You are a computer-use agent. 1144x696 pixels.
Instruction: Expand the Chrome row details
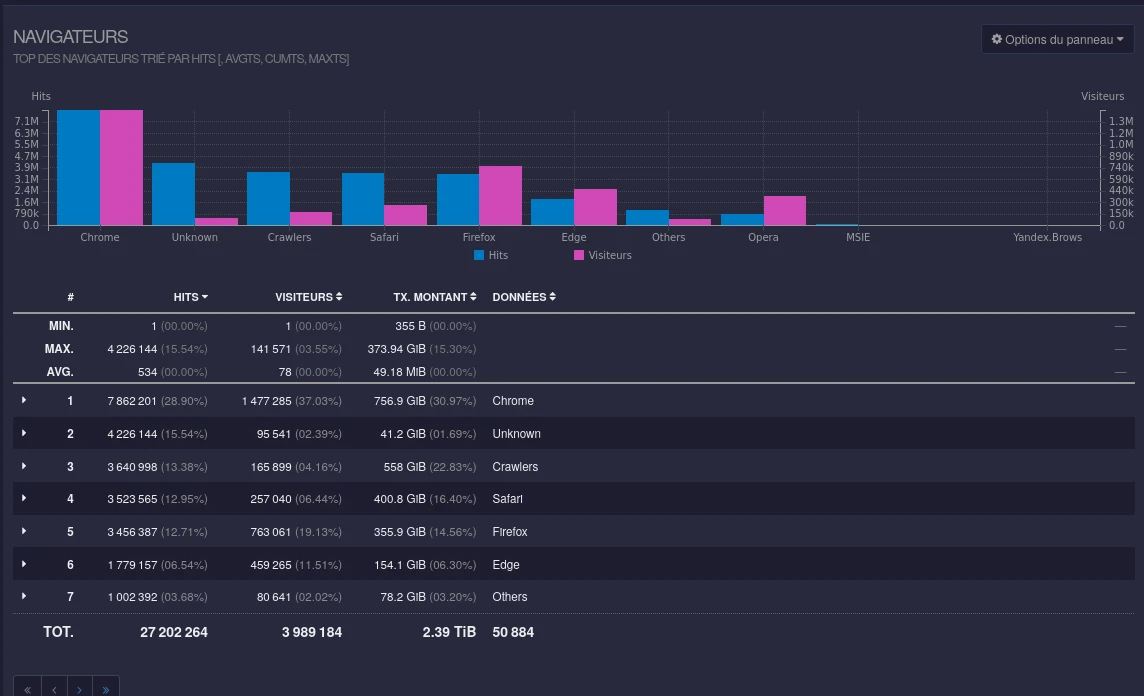pyautogui.click(x=24, y=401)
